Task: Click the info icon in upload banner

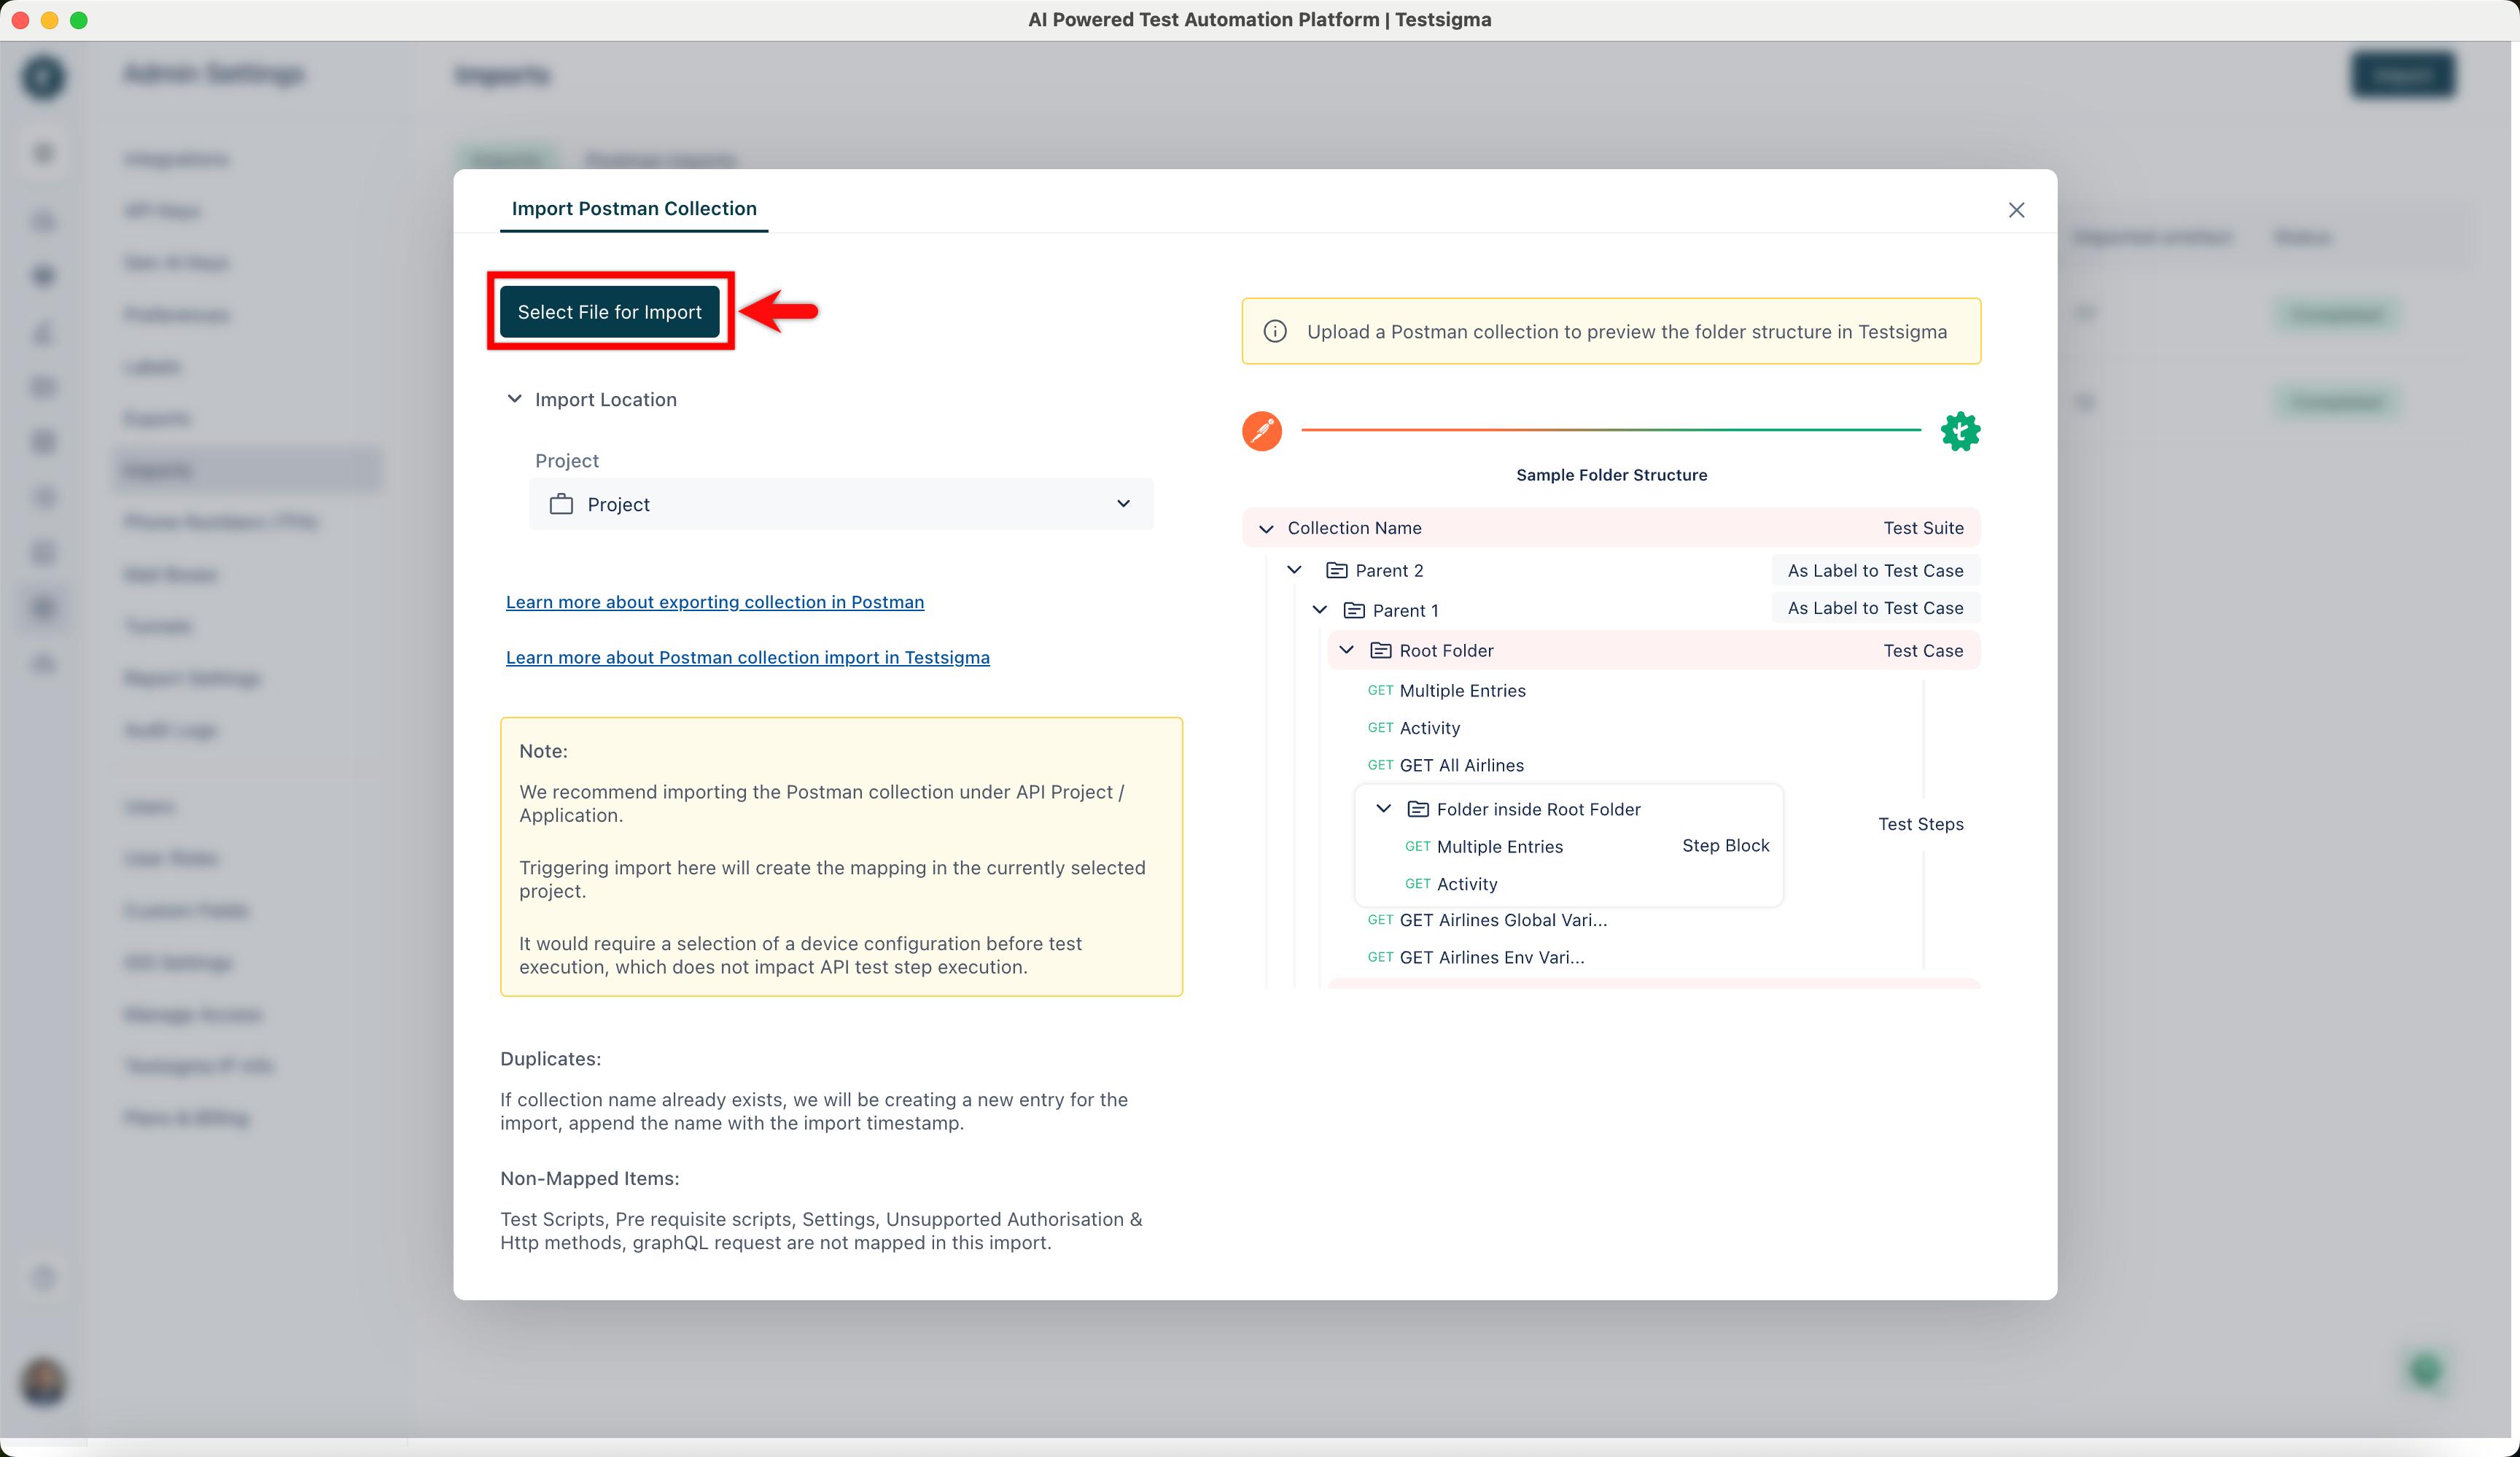Action: coord(1275,331)
